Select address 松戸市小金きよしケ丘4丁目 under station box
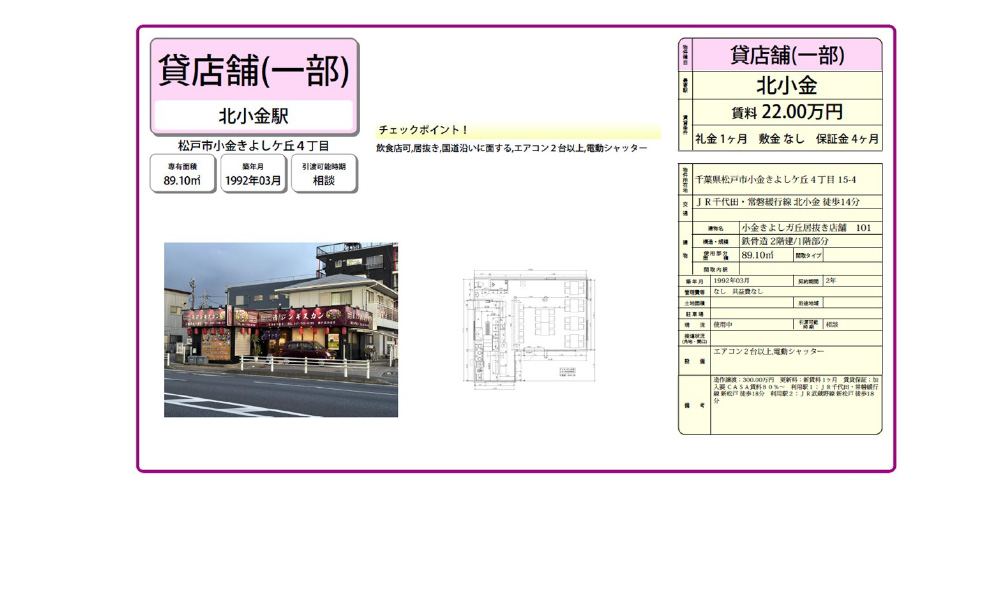This screenshot has height=600, width=1000. (x=254, y=145)
